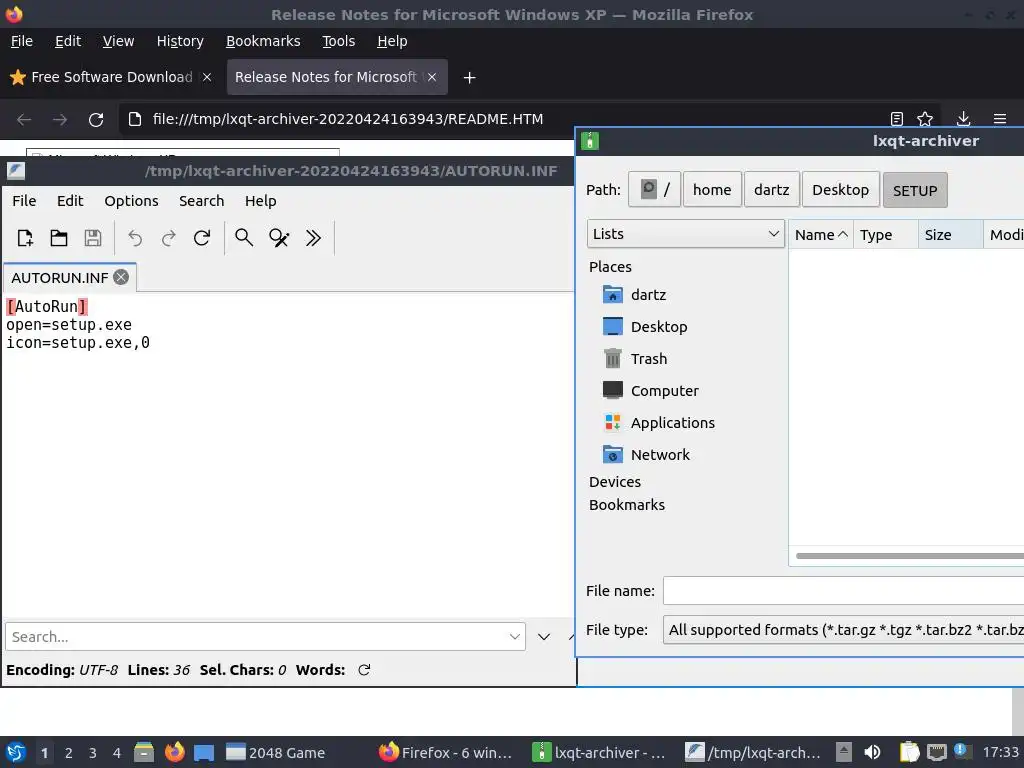This screenshot has height=768, width=1024.
Task: Open the Firefox Bookmarks menu
Action: coord(263,41)
